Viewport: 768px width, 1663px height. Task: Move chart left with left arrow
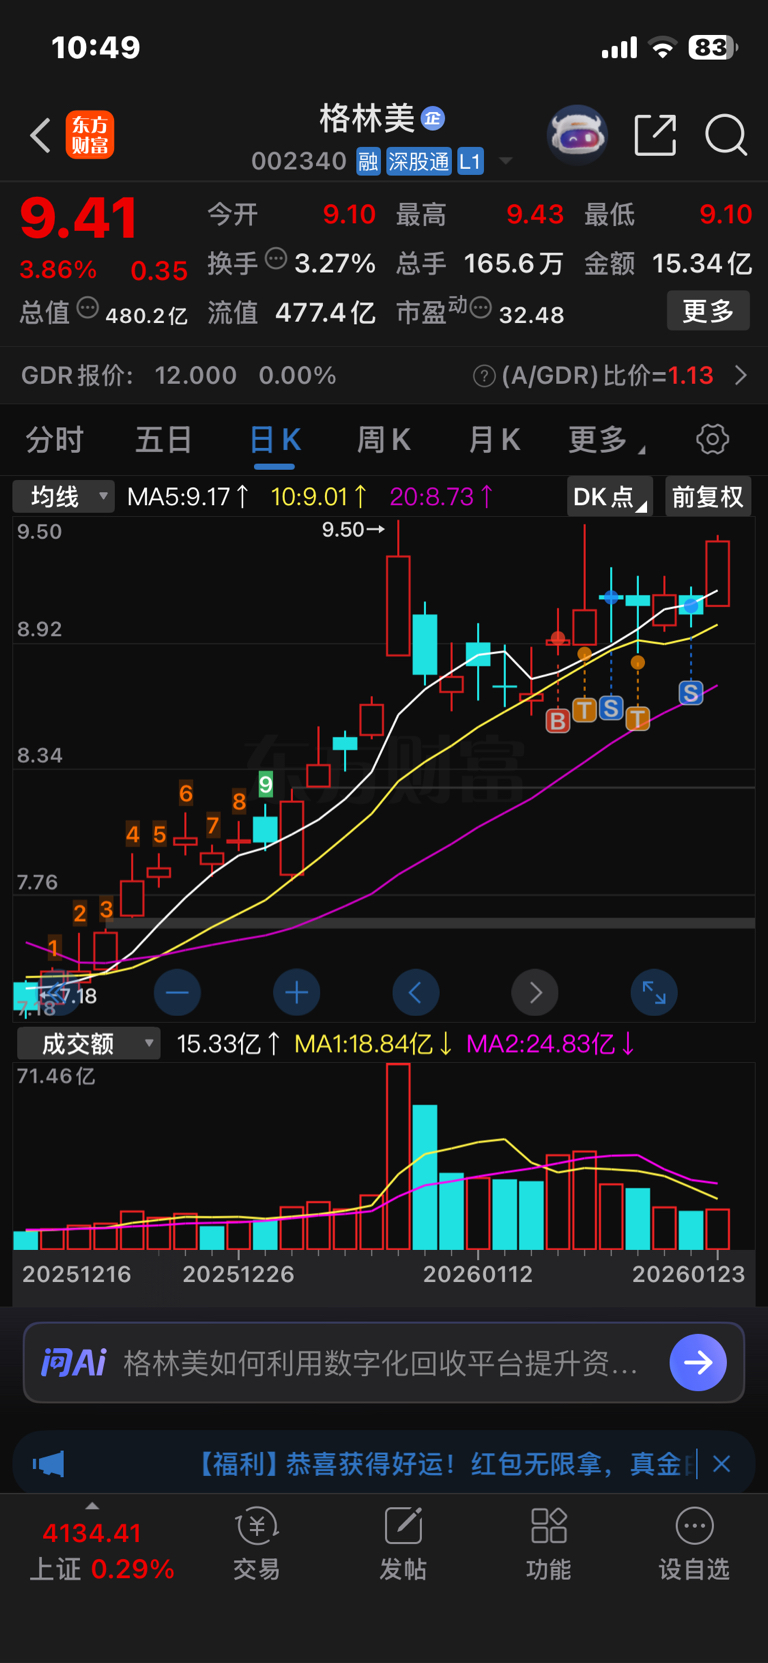tap(415, 992)
